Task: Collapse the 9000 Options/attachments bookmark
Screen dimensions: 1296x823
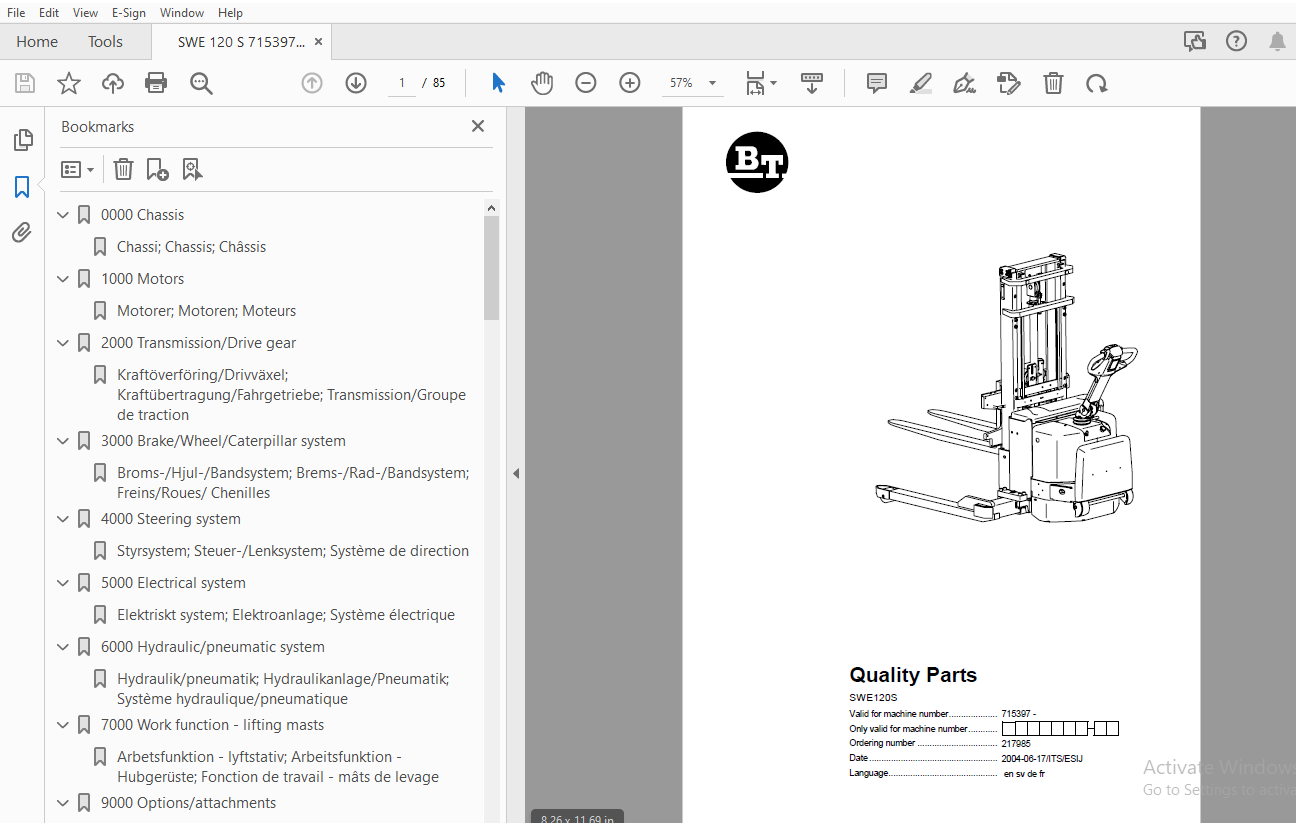Action: 64,803
